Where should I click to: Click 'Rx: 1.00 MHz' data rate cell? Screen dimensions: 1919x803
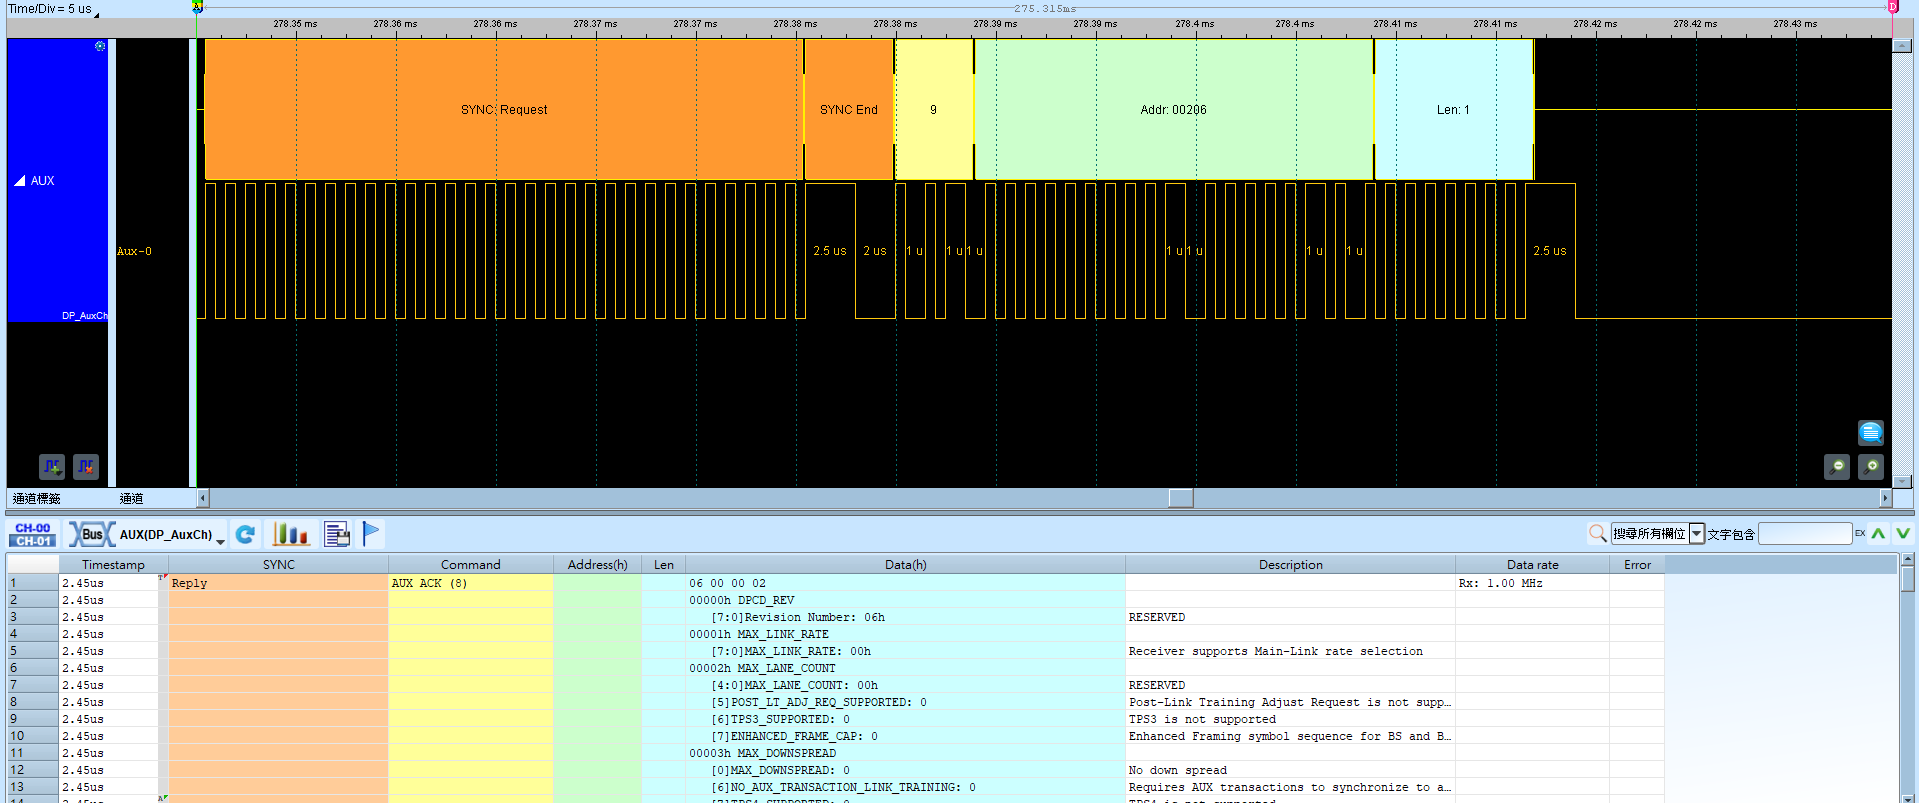coord(1533,583)
